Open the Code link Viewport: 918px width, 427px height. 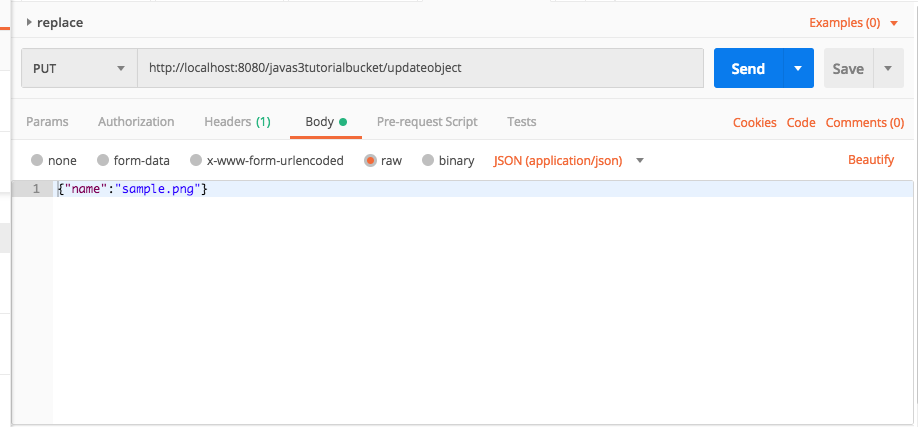click(x=801, y=122)
